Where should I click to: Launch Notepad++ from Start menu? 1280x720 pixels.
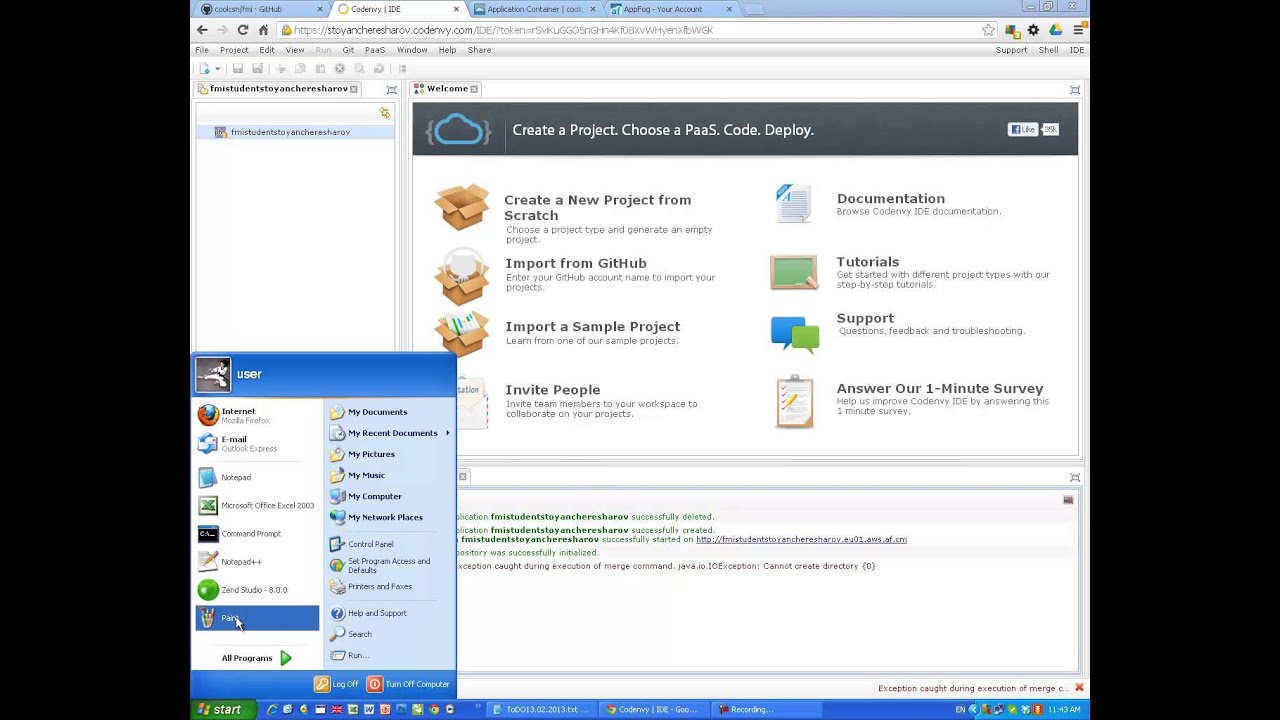pos(257,561)
